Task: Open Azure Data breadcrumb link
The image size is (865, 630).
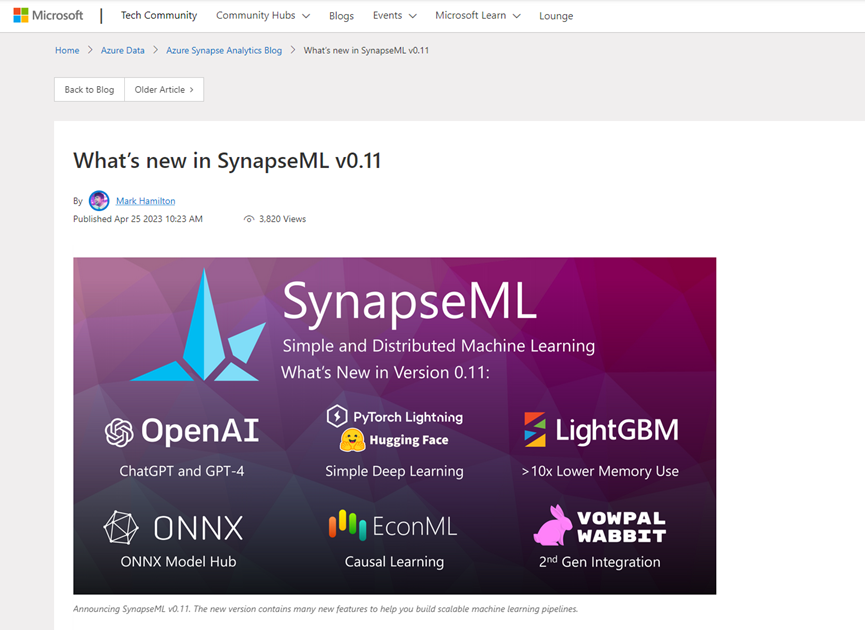Action: (x=122, y=50)
